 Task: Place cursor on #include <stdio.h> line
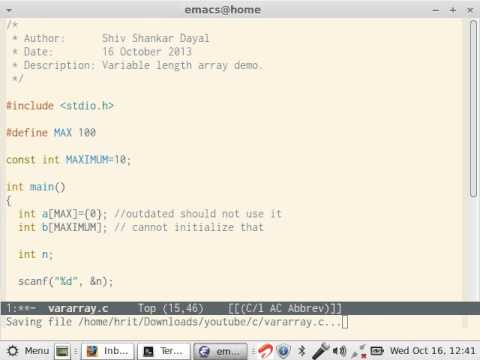coord(60,106)
